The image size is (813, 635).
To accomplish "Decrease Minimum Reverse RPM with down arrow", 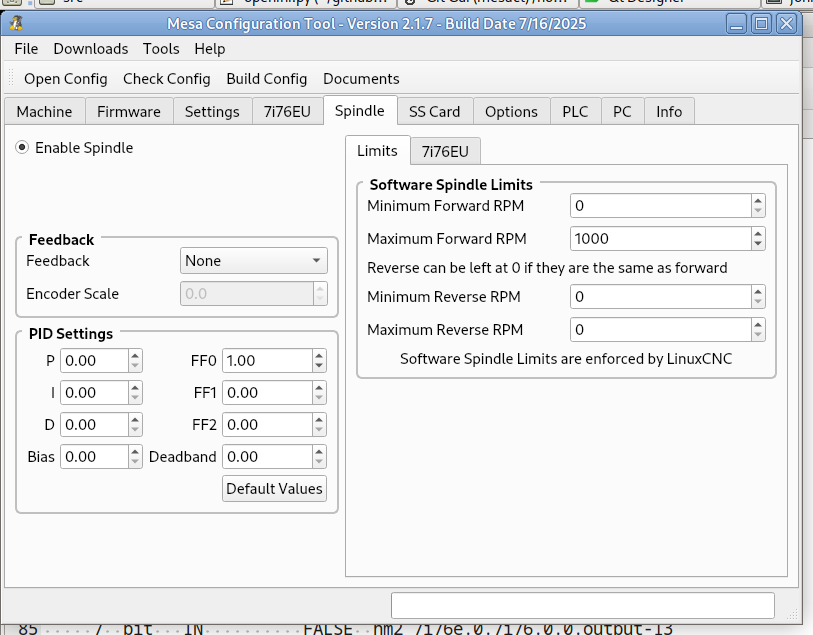I will [x=758, y=302].
